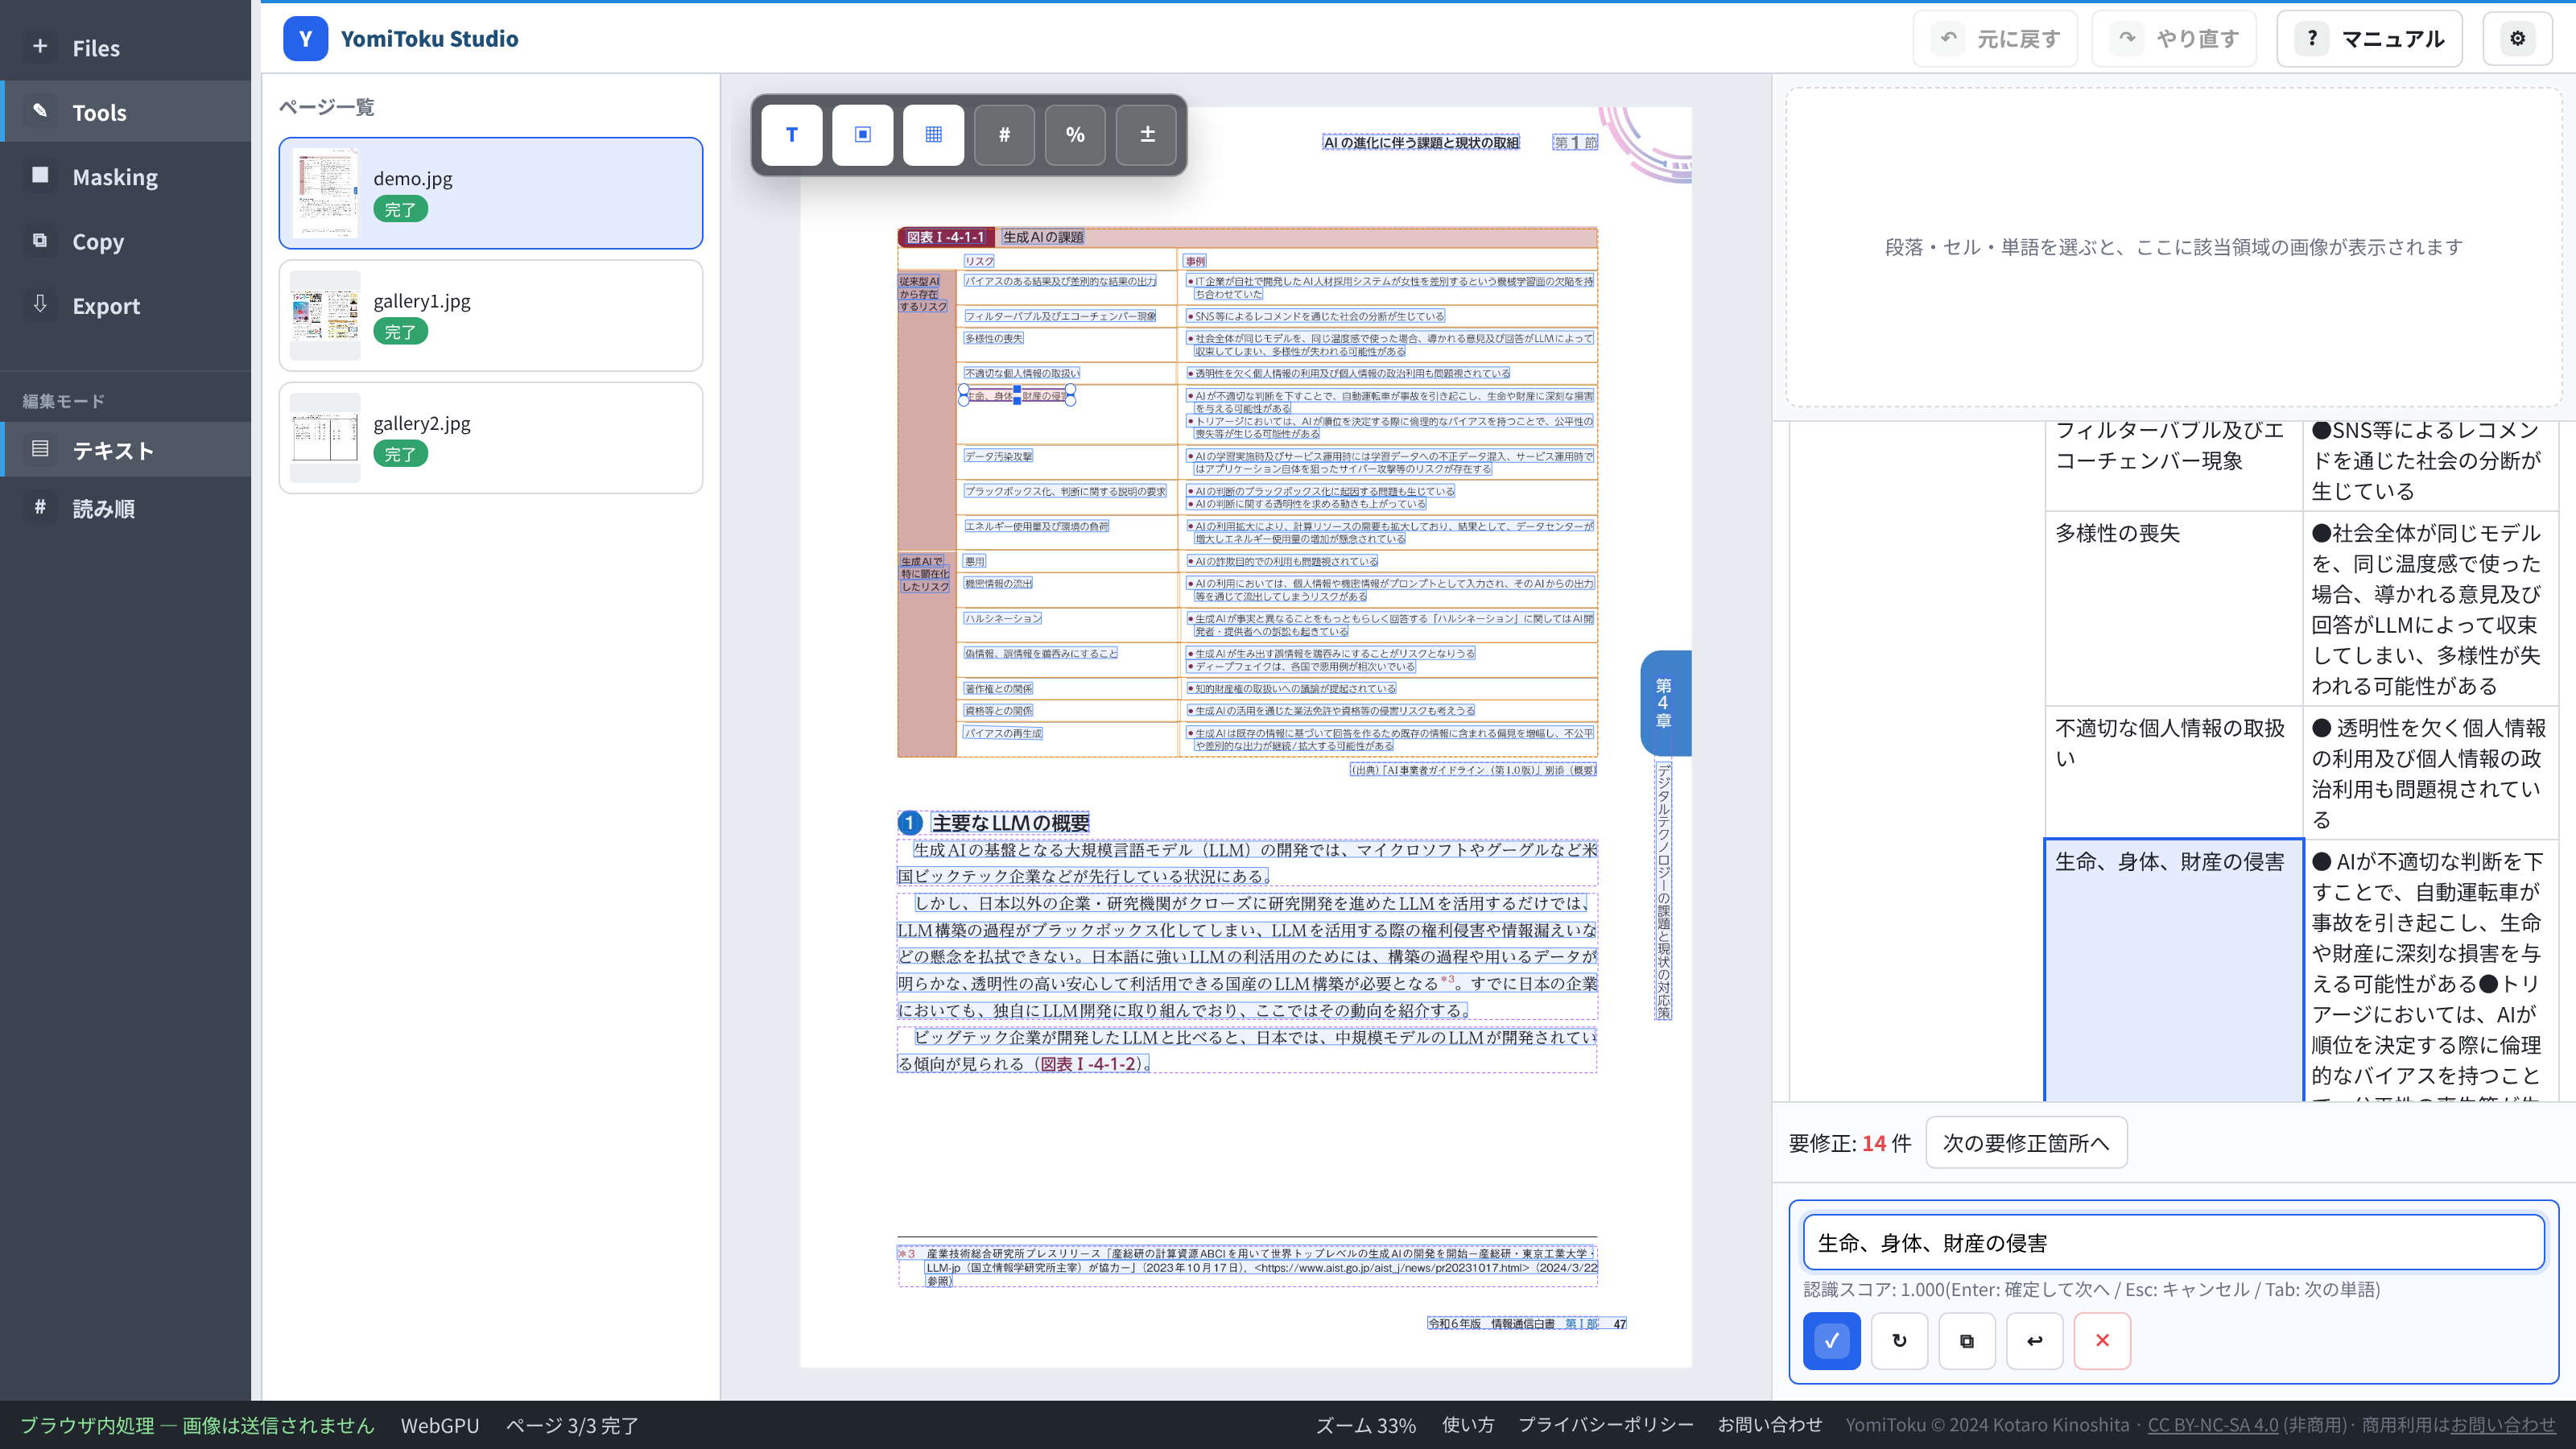Open the Files section in sidebar
The width and height of the screenshot is (2576, 1449).
click(x=125, y=48)
